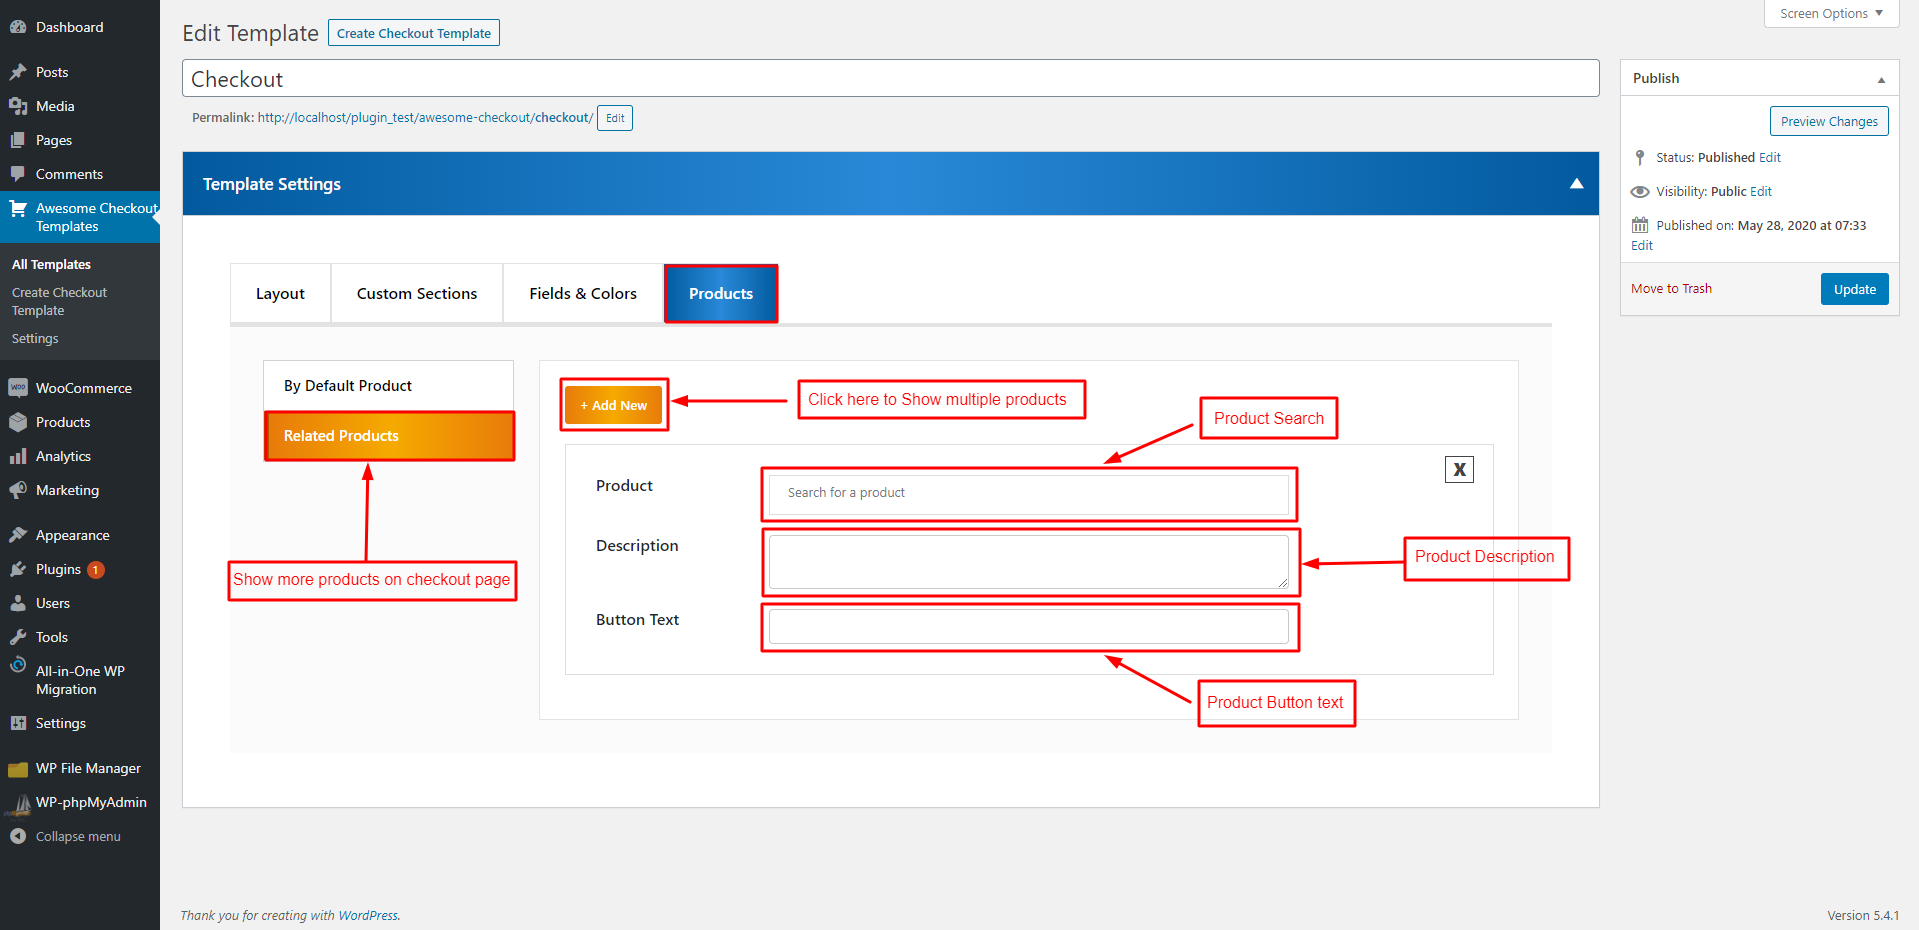Click the Marketing megaphone icon

tap(18, 490)
